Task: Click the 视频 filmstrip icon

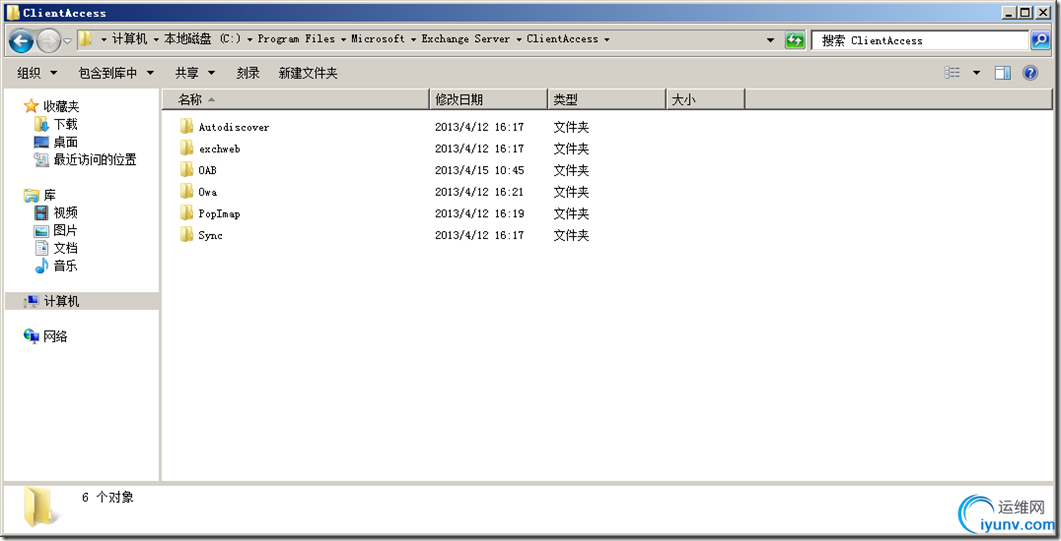Action: pyautogui.click(x=41, y=213)
